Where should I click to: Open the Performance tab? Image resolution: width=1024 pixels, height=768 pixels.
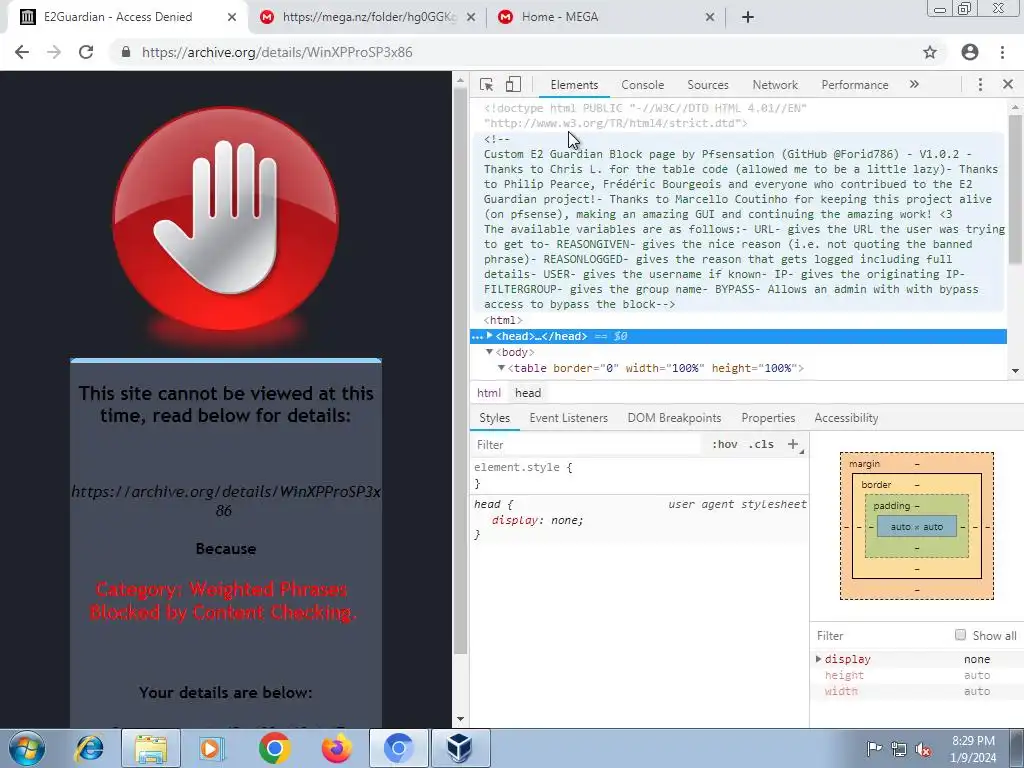(x=855, y=85)
